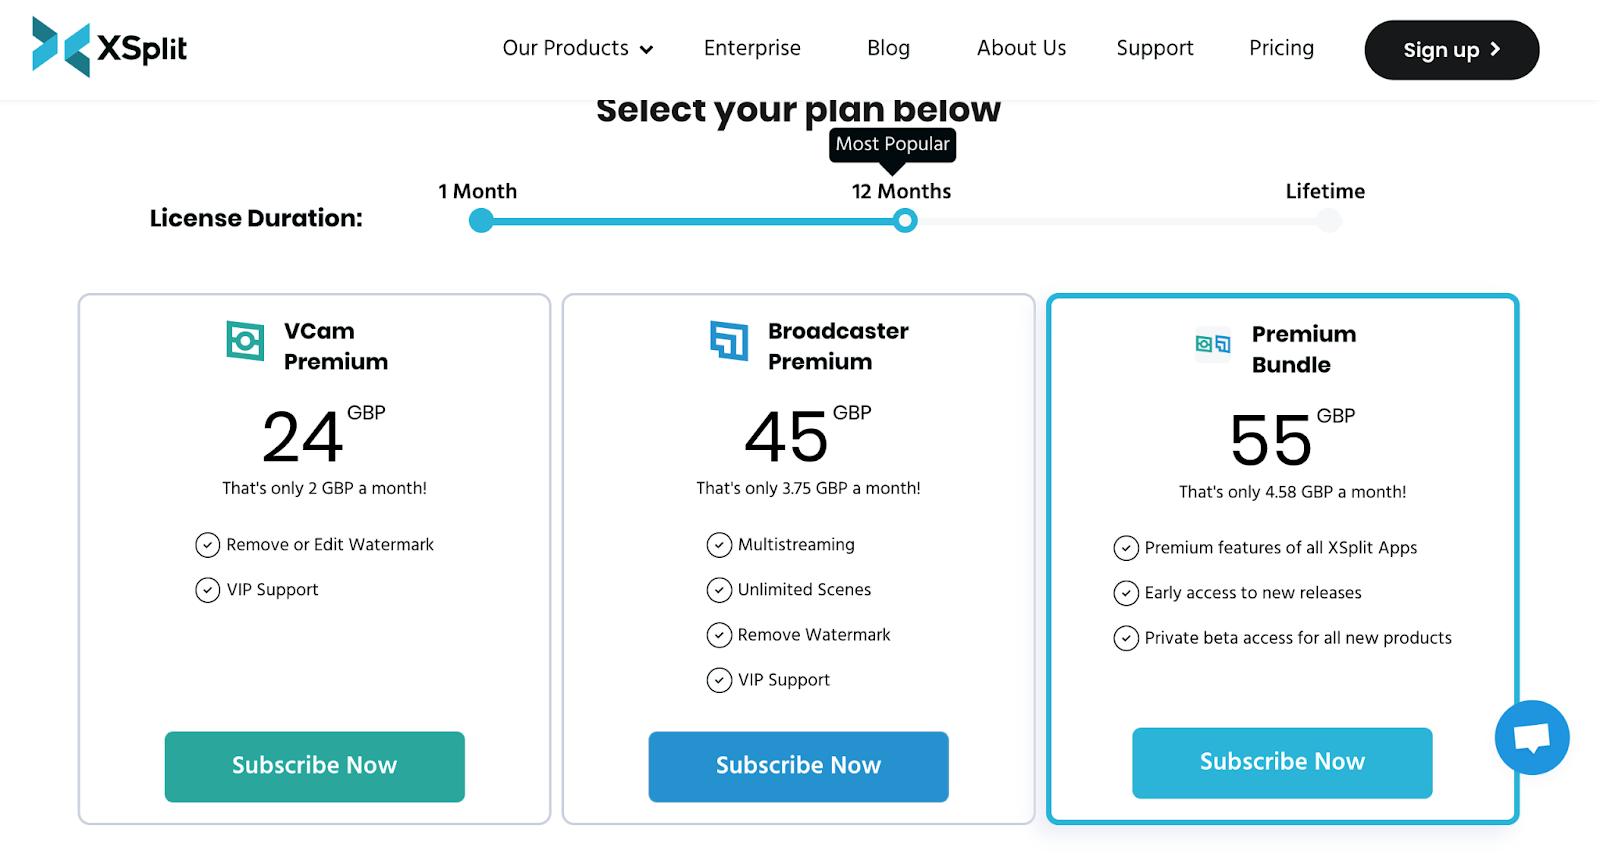Click checkmark beside Early access to new releases
The image size is (1600, 858).
pos(1126,593)
